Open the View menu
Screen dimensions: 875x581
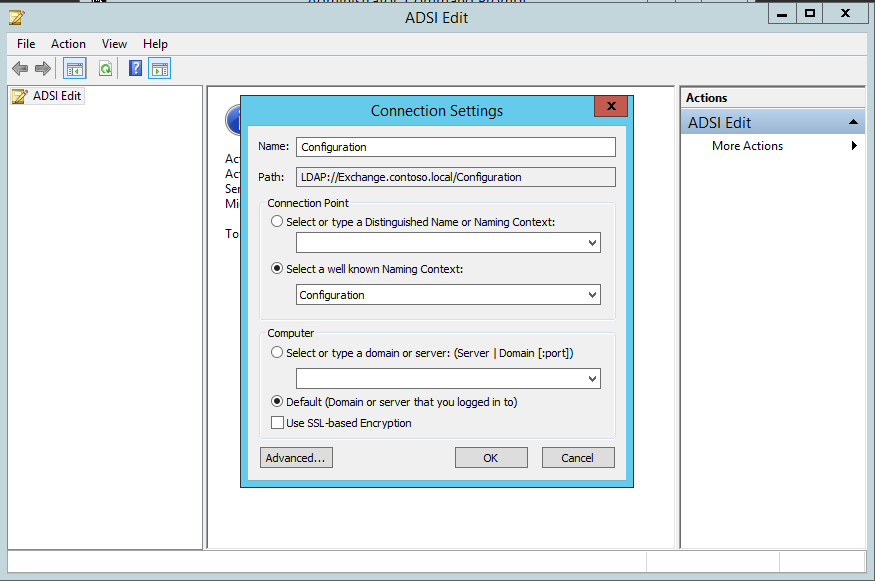(x=114, y=44)
